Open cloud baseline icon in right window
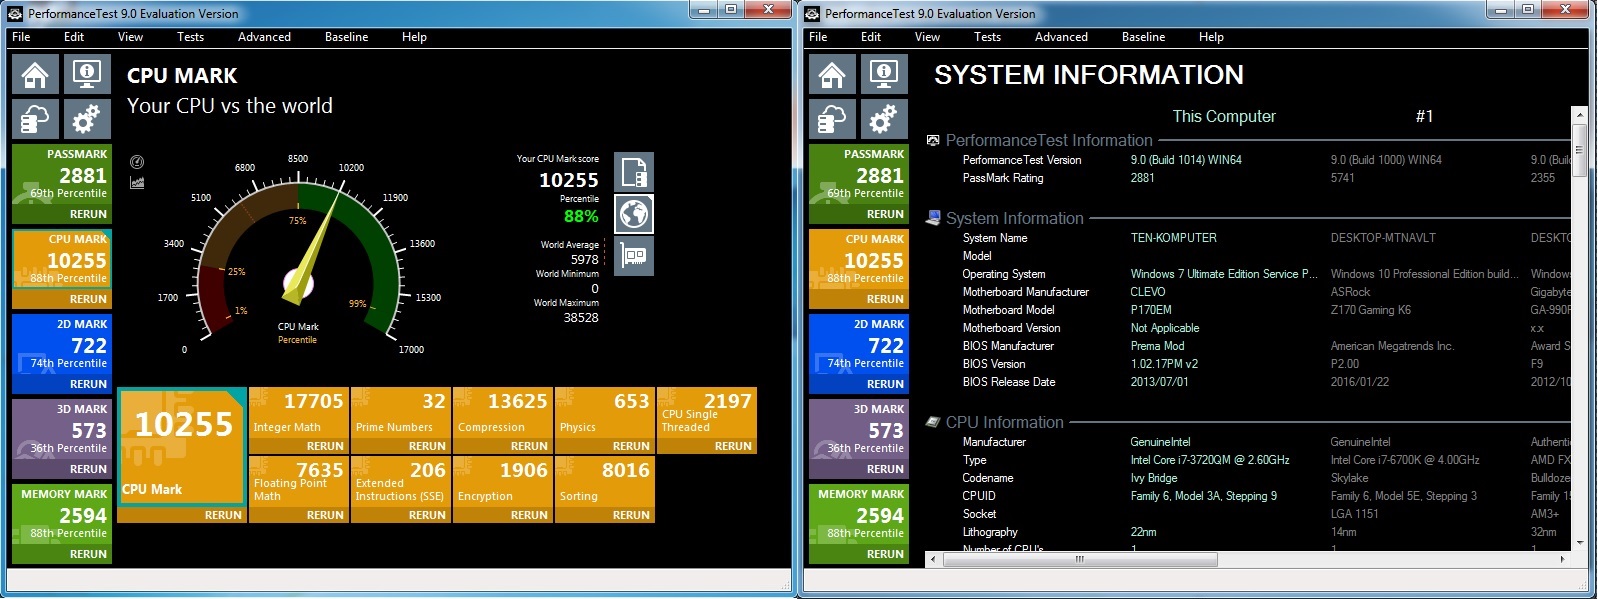 (x=832, y=119)
